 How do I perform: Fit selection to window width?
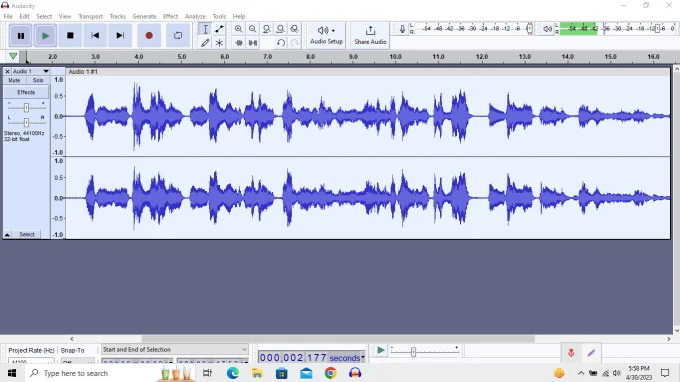[266, 29]
